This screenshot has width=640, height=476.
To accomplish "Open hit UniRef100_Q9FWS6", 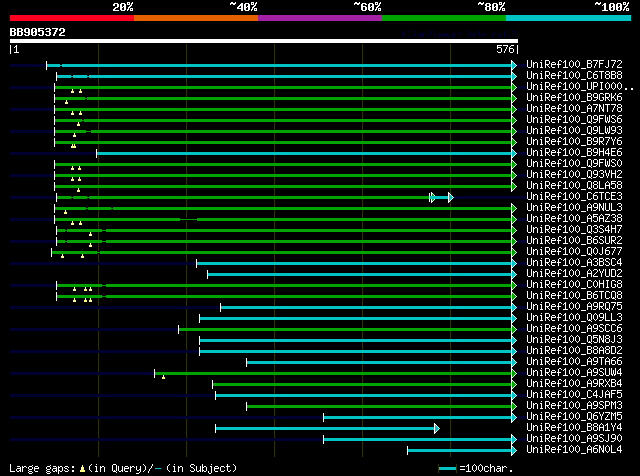I will click(x=574, y=119).
